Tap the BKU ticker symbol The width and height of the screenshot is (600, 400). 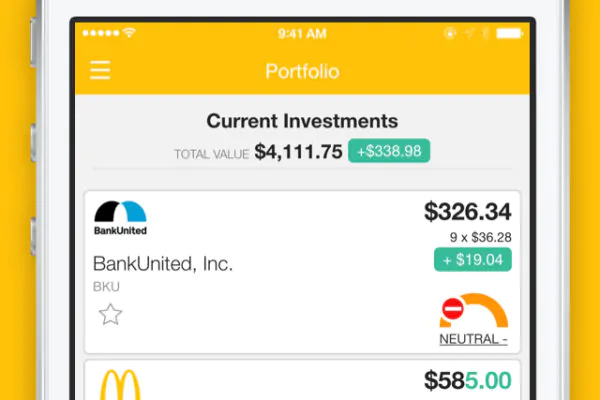106,287
